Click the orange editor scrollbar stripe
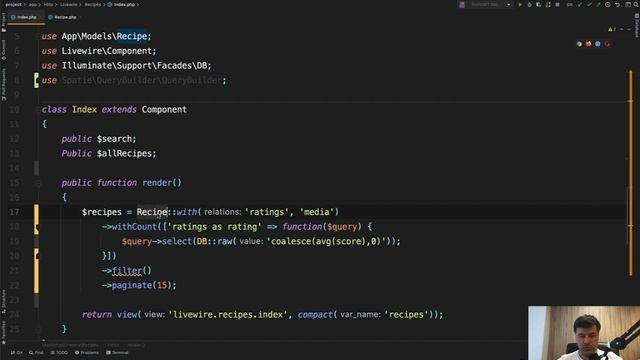This screenshot has width=640, height=360. click(631, 173)
